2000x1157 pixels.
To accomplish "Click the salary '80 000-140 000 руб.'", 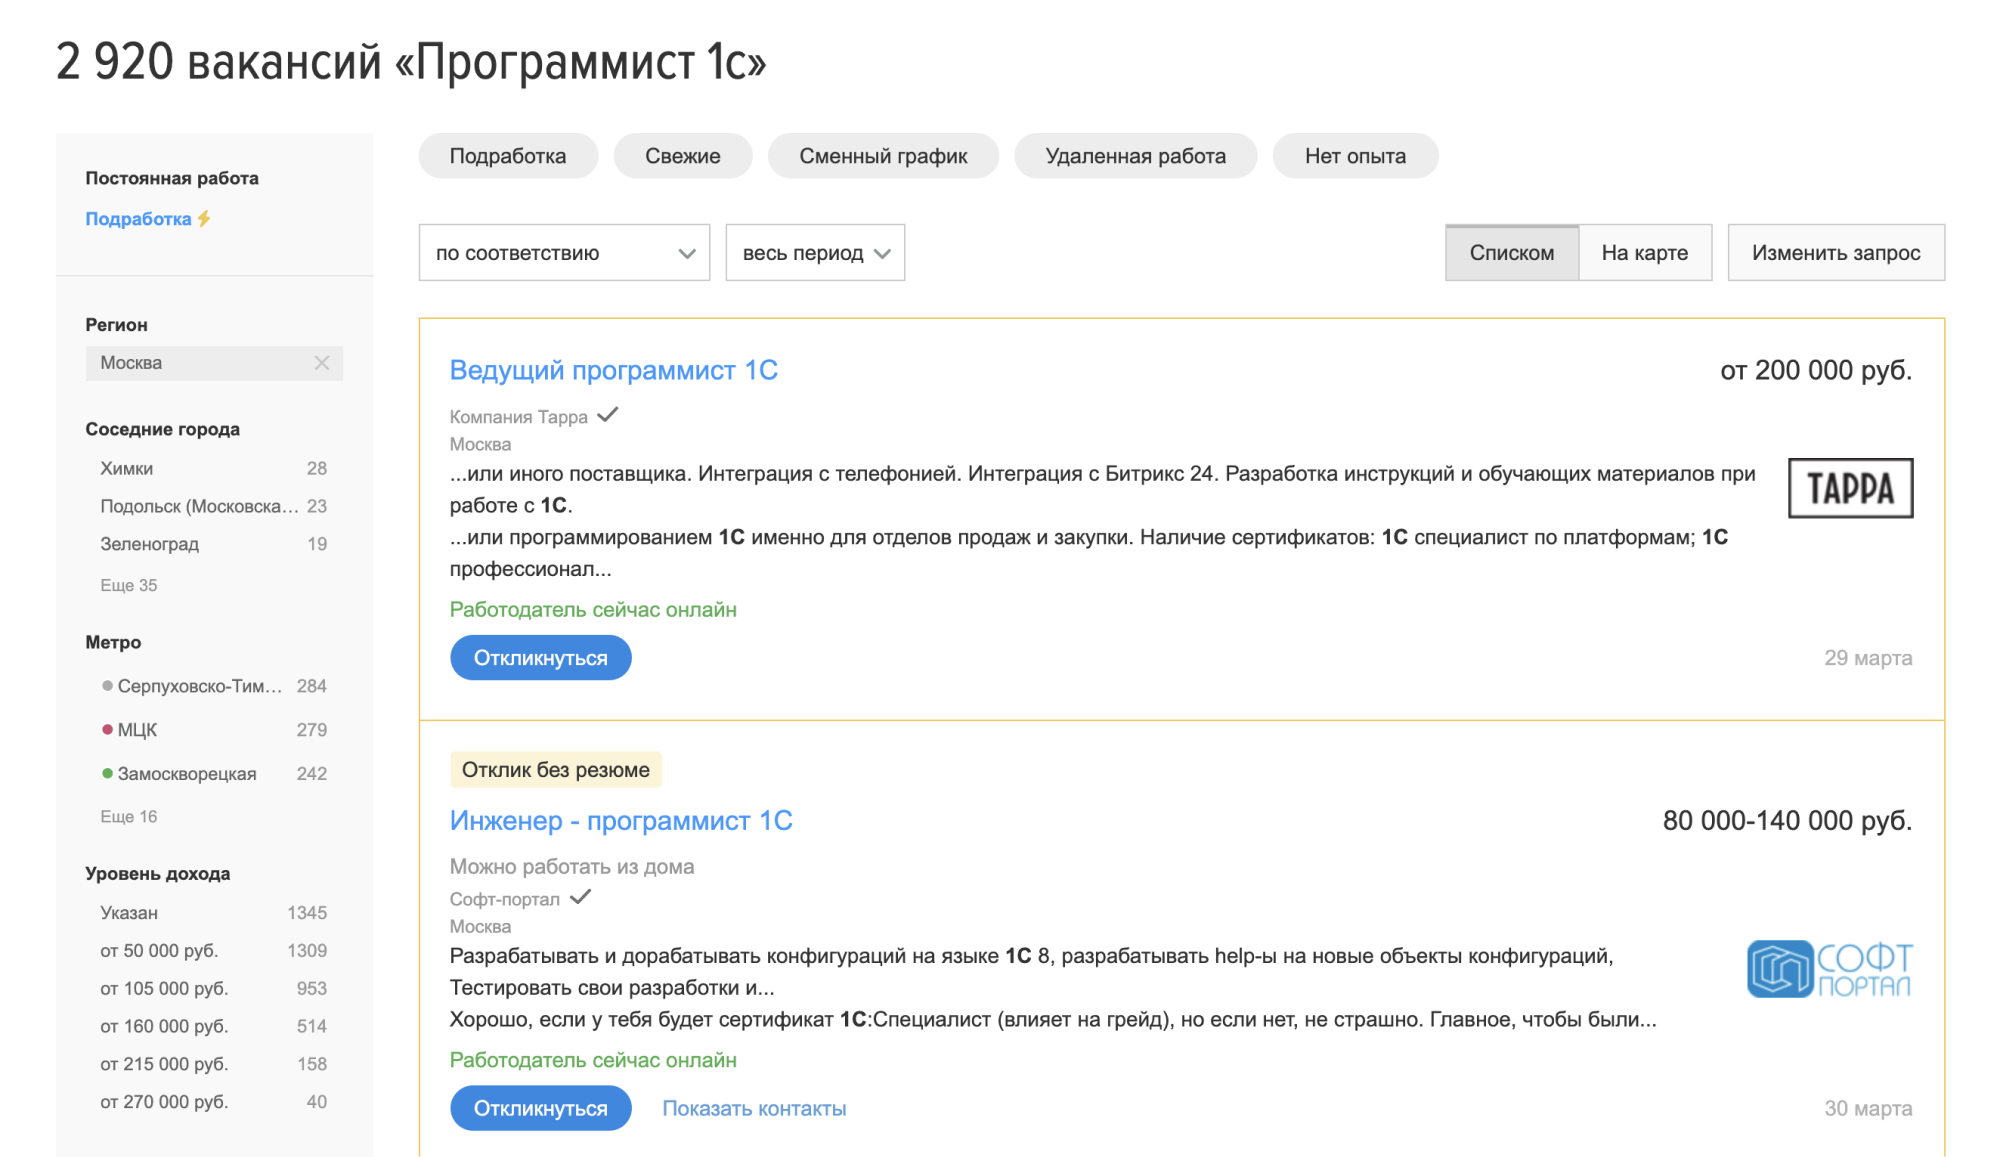I will click(1787, 820).
